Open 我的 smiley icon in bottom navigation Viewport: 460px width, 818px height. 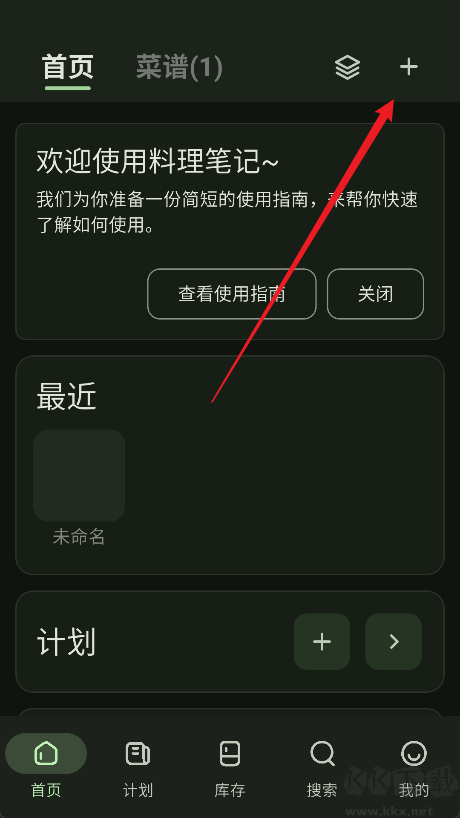414,754
